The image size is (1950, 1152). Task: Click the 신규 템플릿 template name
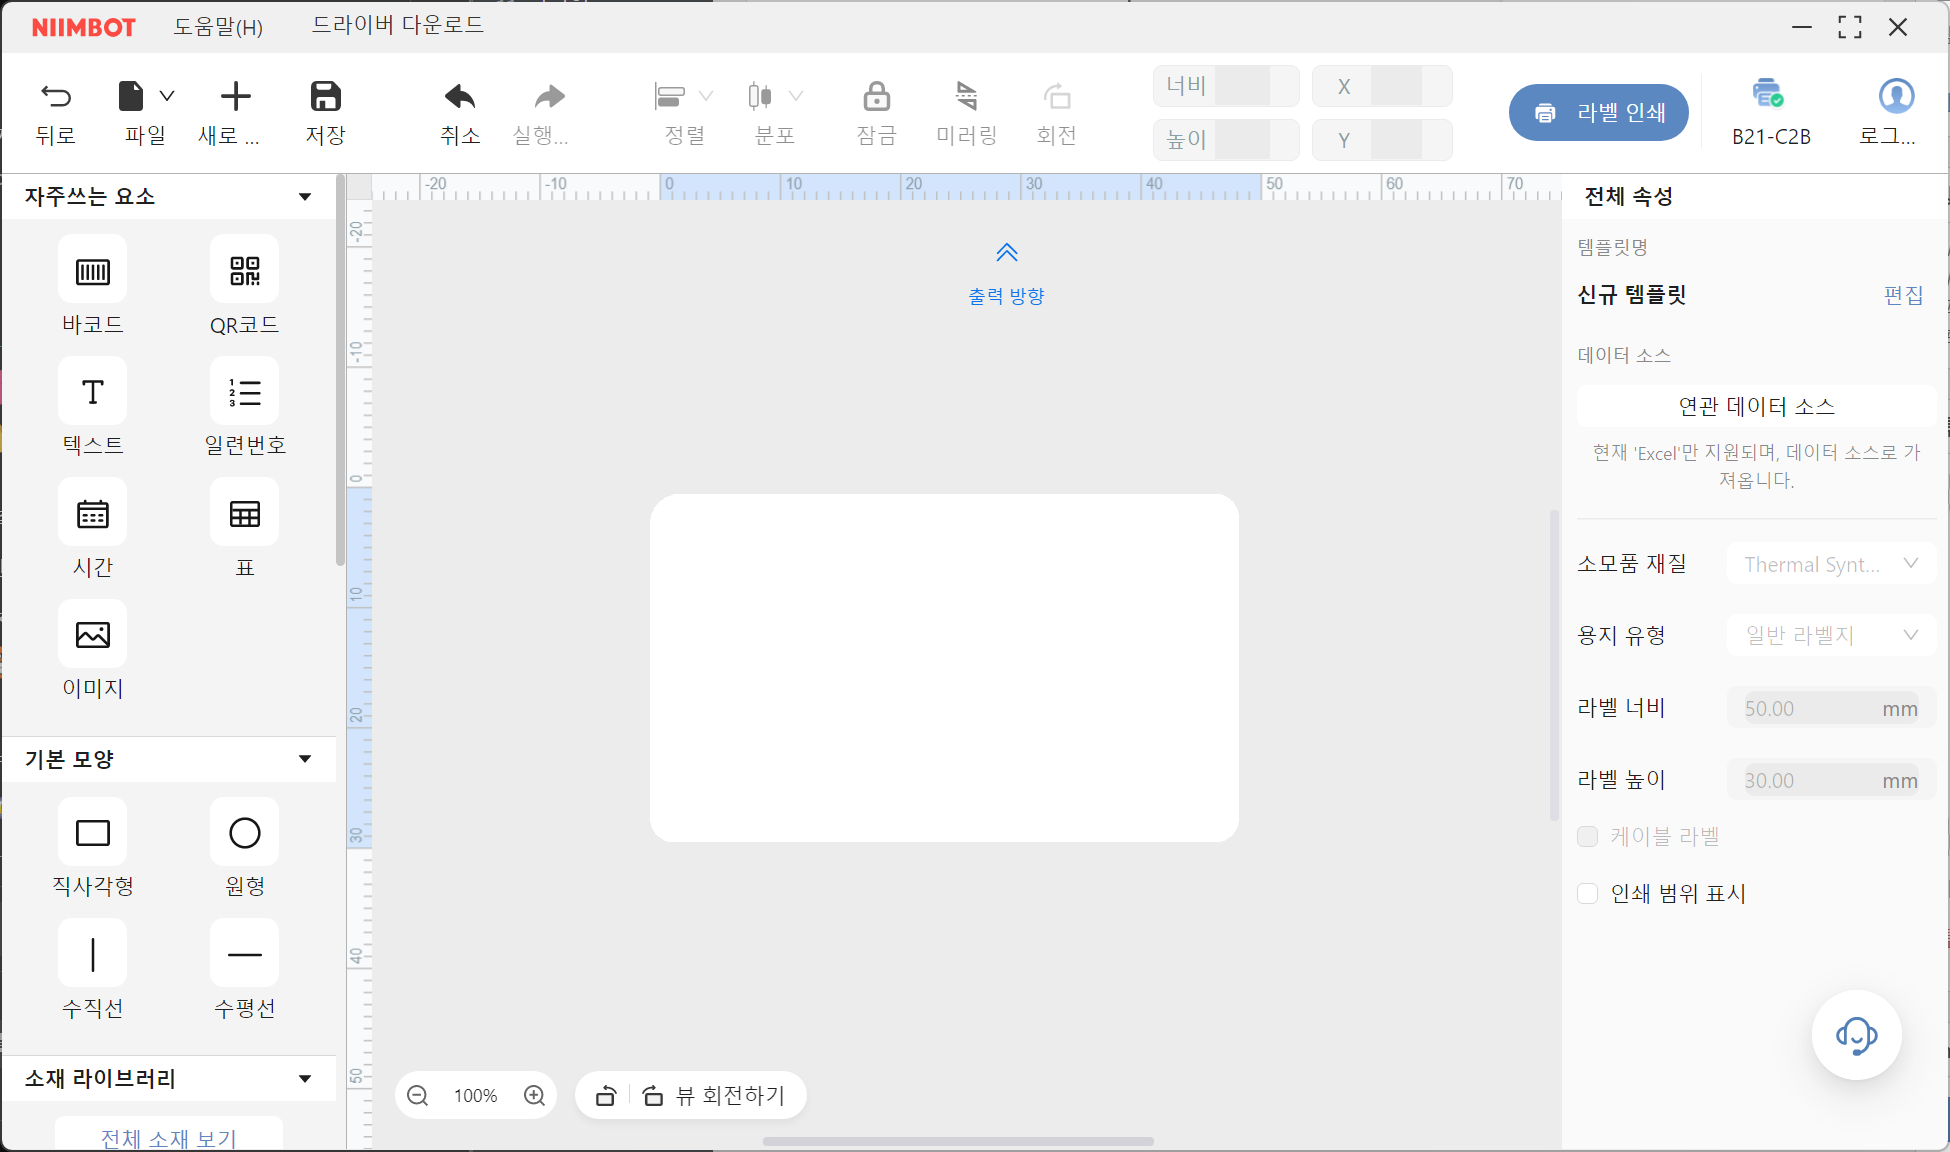tap(1632, 295)
